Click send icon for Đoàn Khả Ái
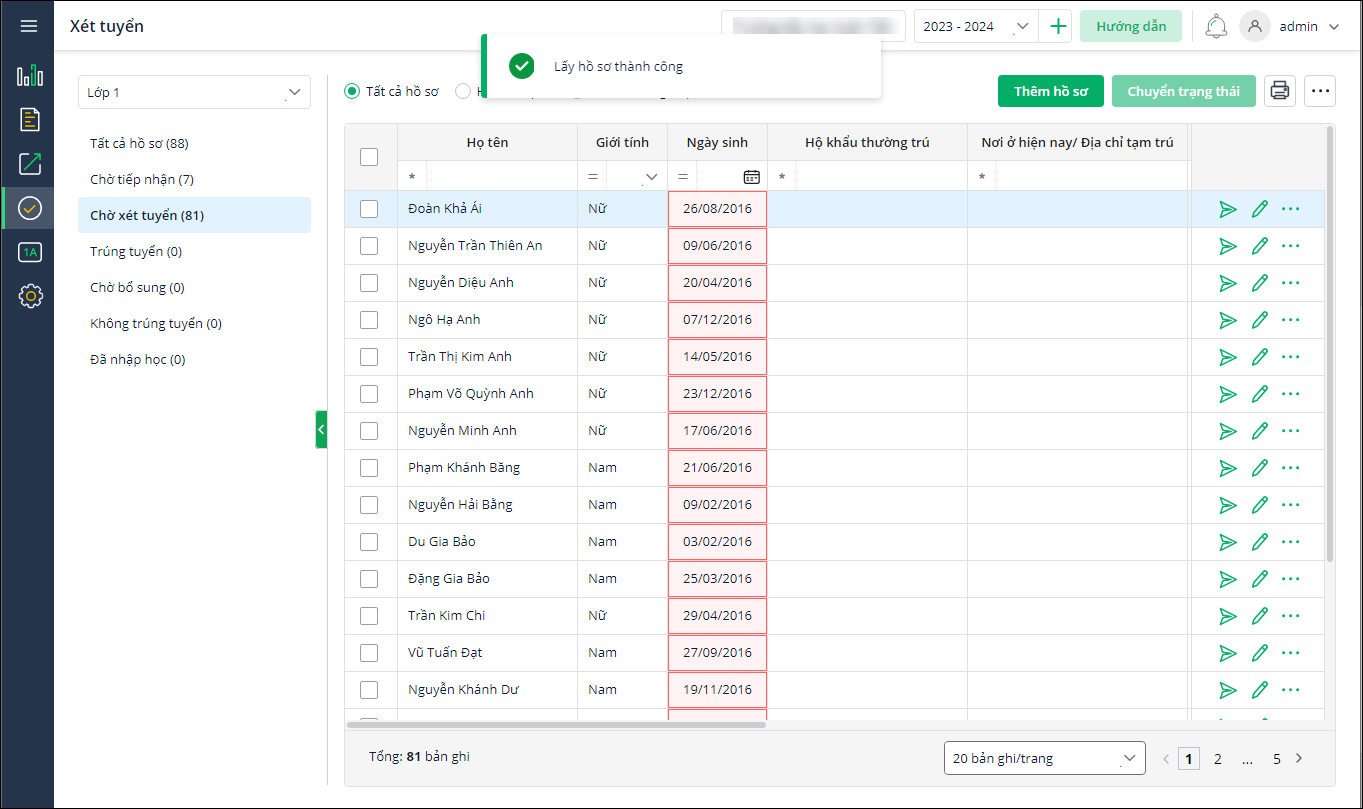The height and width of the screenshot is (809, 1363). 1228,209
